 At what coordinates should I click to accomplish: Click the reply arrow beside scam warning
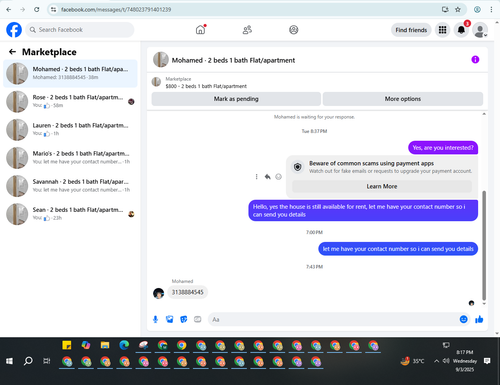(267, 177)
